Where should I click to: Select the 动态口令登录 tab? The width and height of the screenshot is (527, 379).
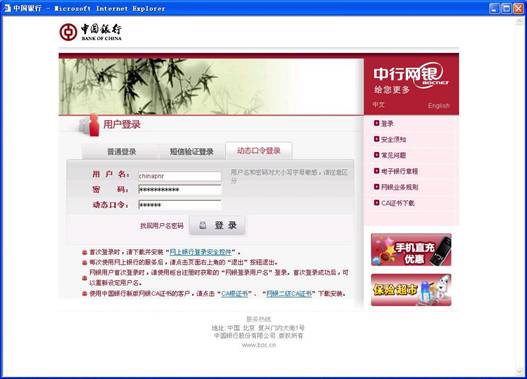pos(258,151)
